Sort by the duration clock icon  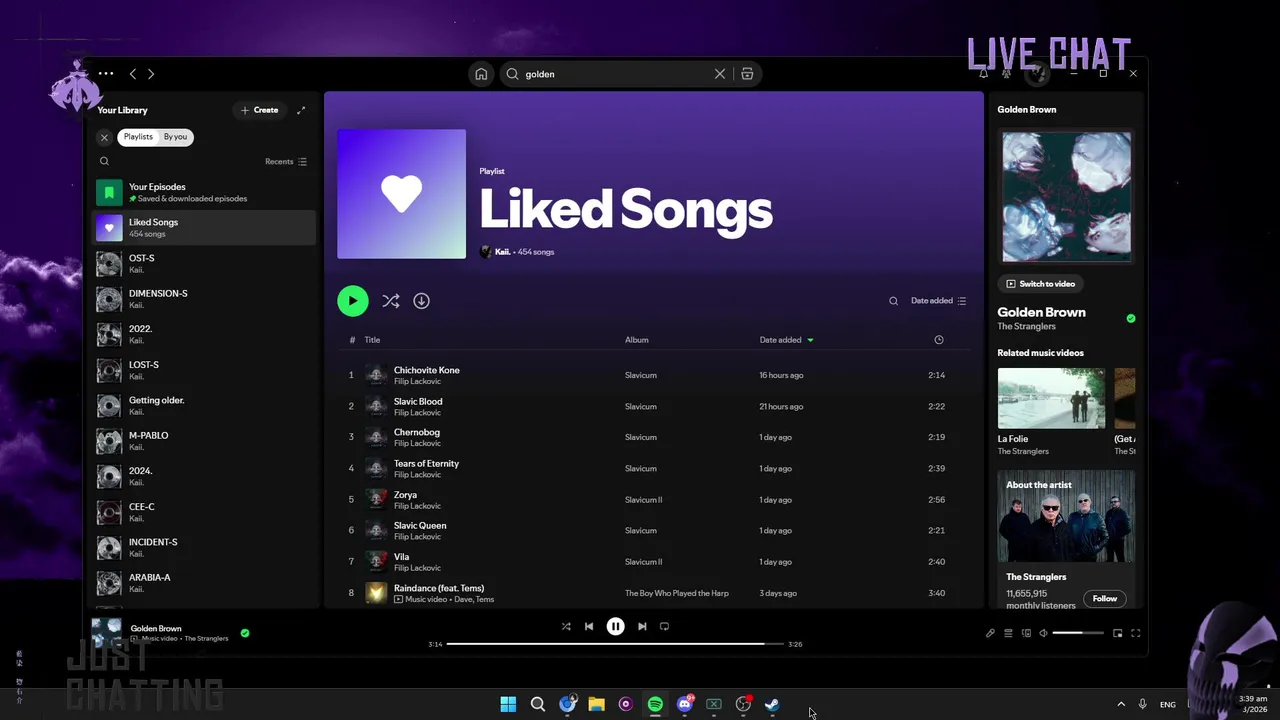tap(939, 340)
